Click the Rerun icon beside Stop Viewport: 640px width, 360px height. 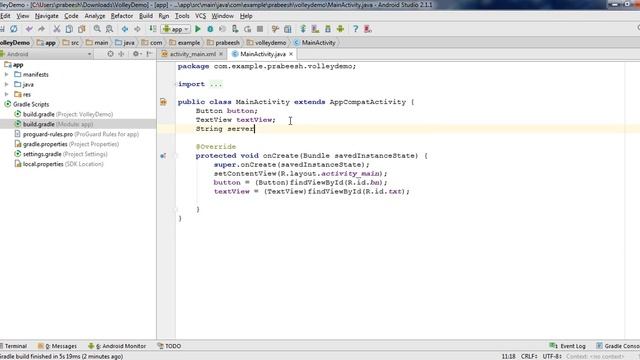247,29
